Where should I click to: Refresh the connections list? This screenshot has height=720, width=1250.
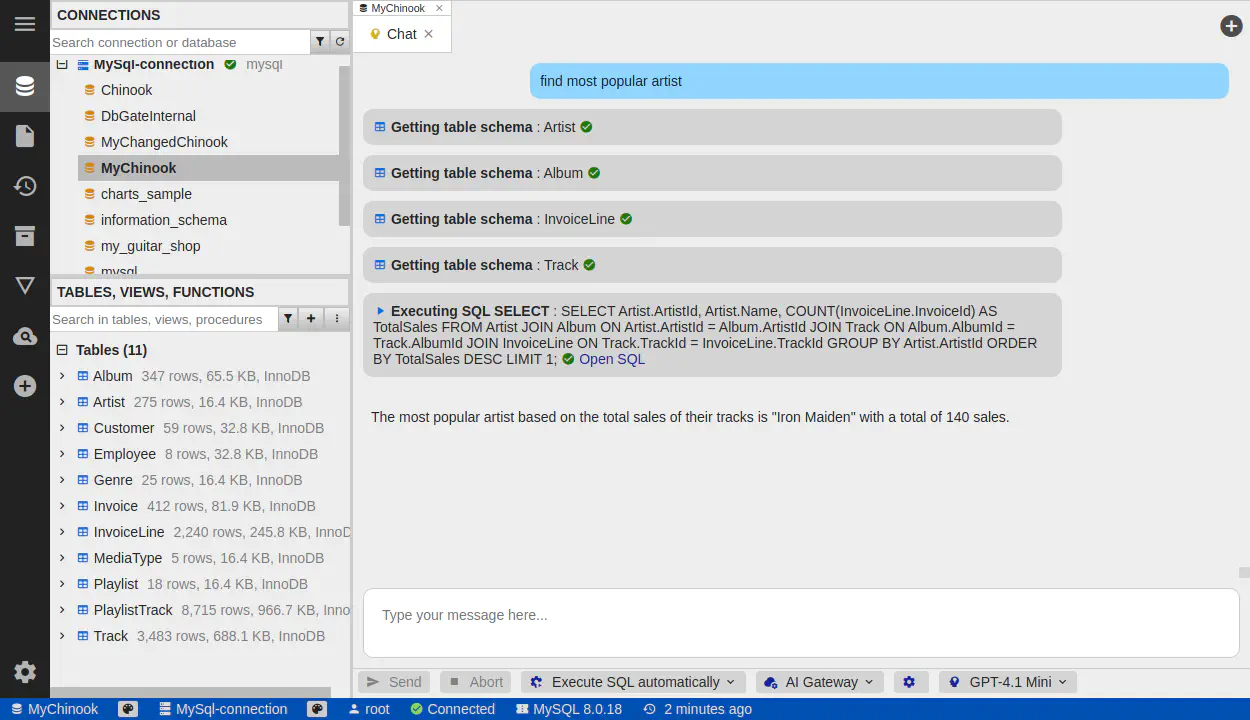coord(340,42)
